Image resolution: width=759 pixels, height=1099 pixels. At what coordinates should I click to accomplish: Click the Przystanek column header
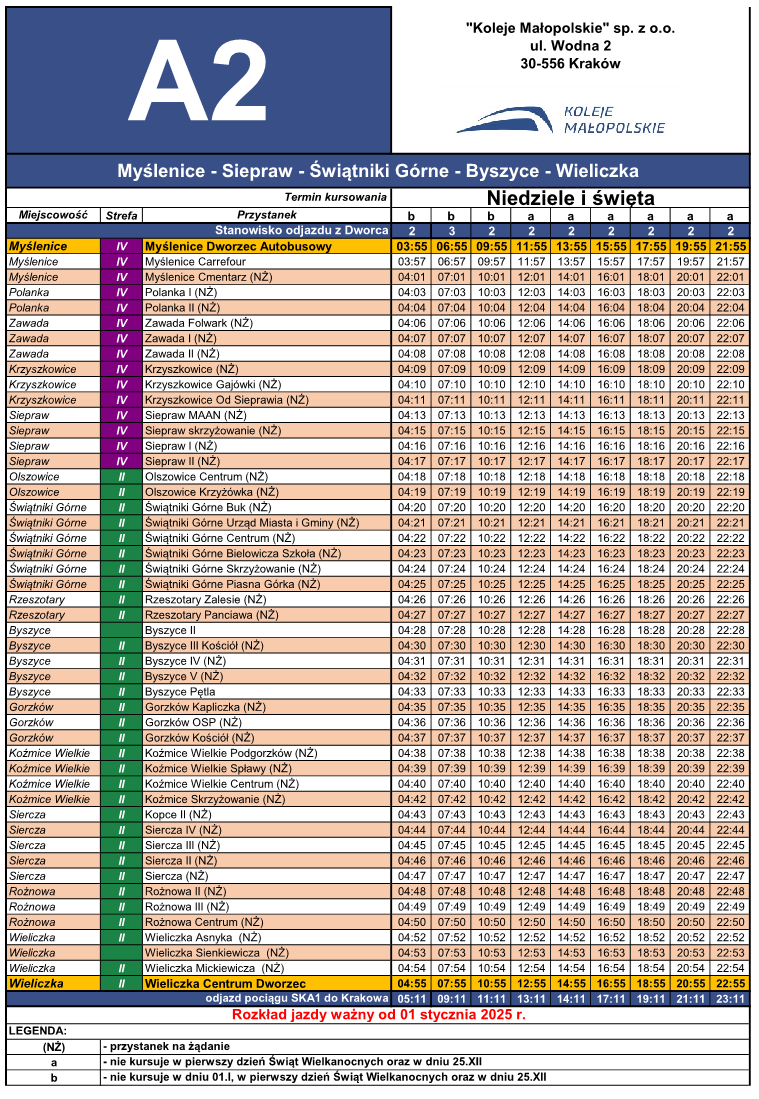pos(266,215)
